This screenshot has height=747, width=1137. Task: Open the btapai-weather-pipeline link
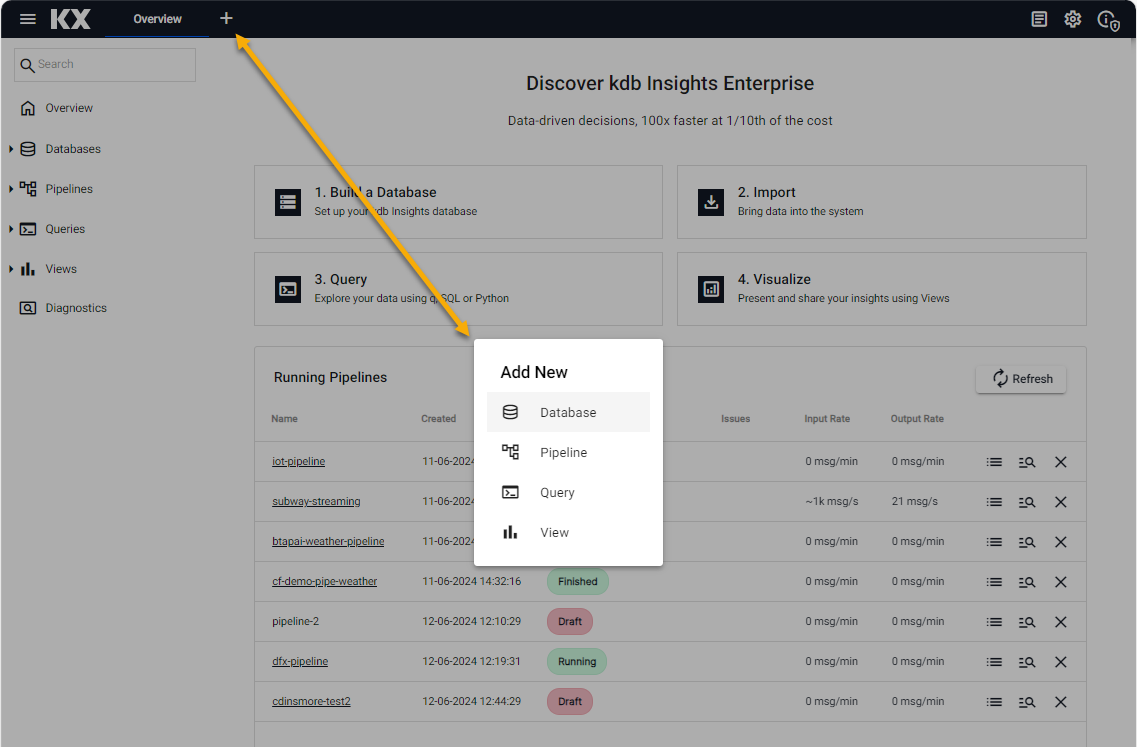pos(328,541)
